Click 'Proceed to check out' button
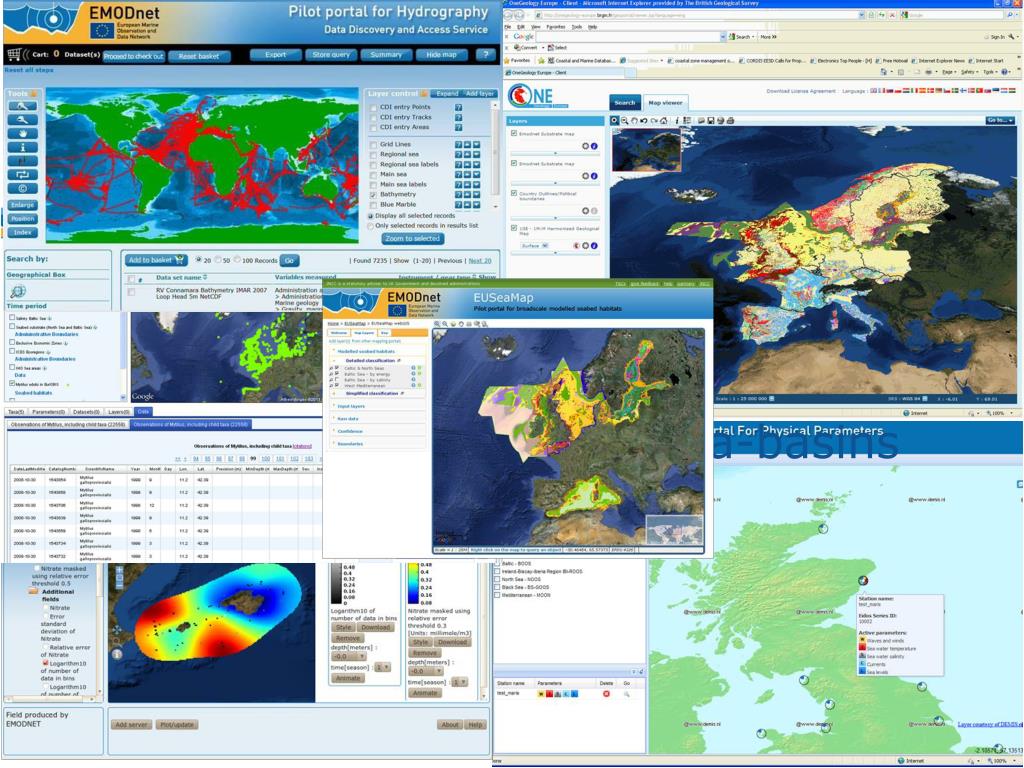This screenshot has height=768, width=1024. pos(133,56)
